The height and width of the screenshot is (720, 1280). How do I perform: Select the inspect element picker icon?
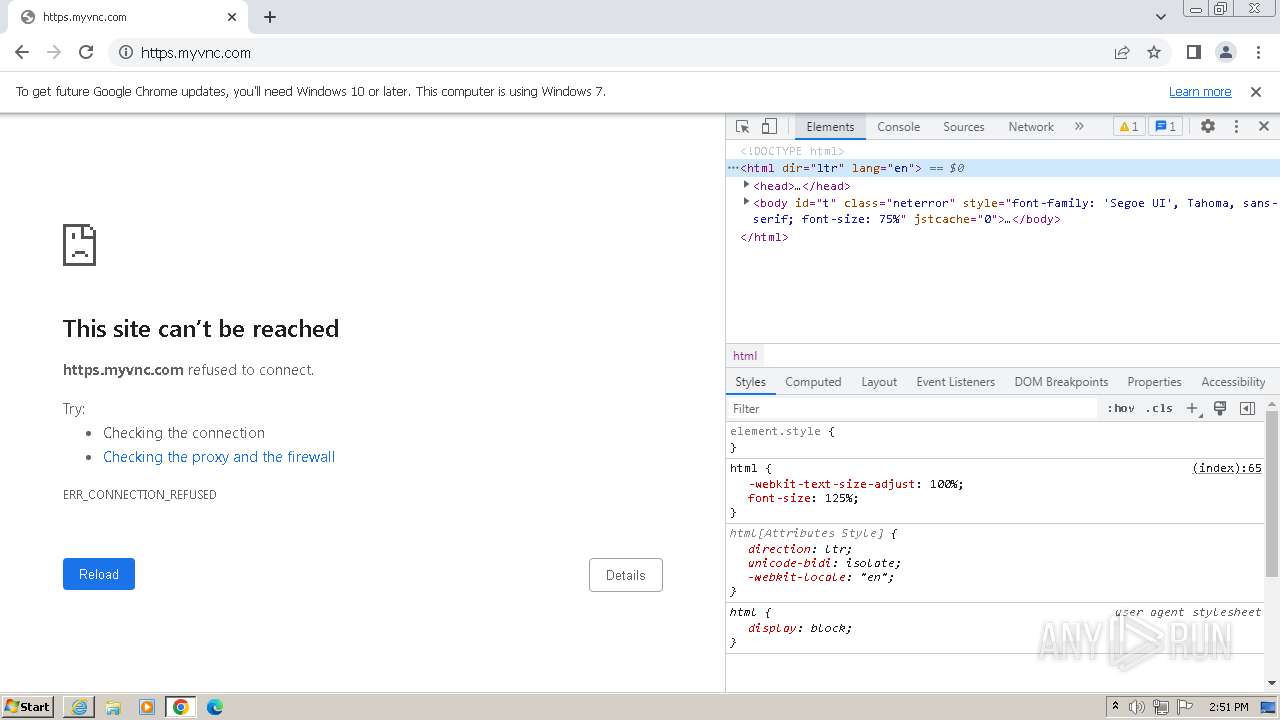pos(742,127)
